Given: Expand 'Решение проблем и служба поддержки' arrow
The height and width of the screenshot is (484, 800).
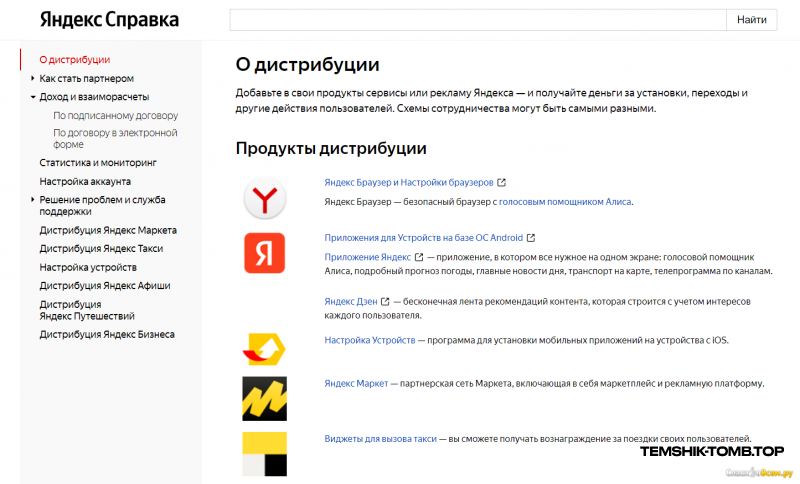Looking at the screenshot, I should coord(32,199).
